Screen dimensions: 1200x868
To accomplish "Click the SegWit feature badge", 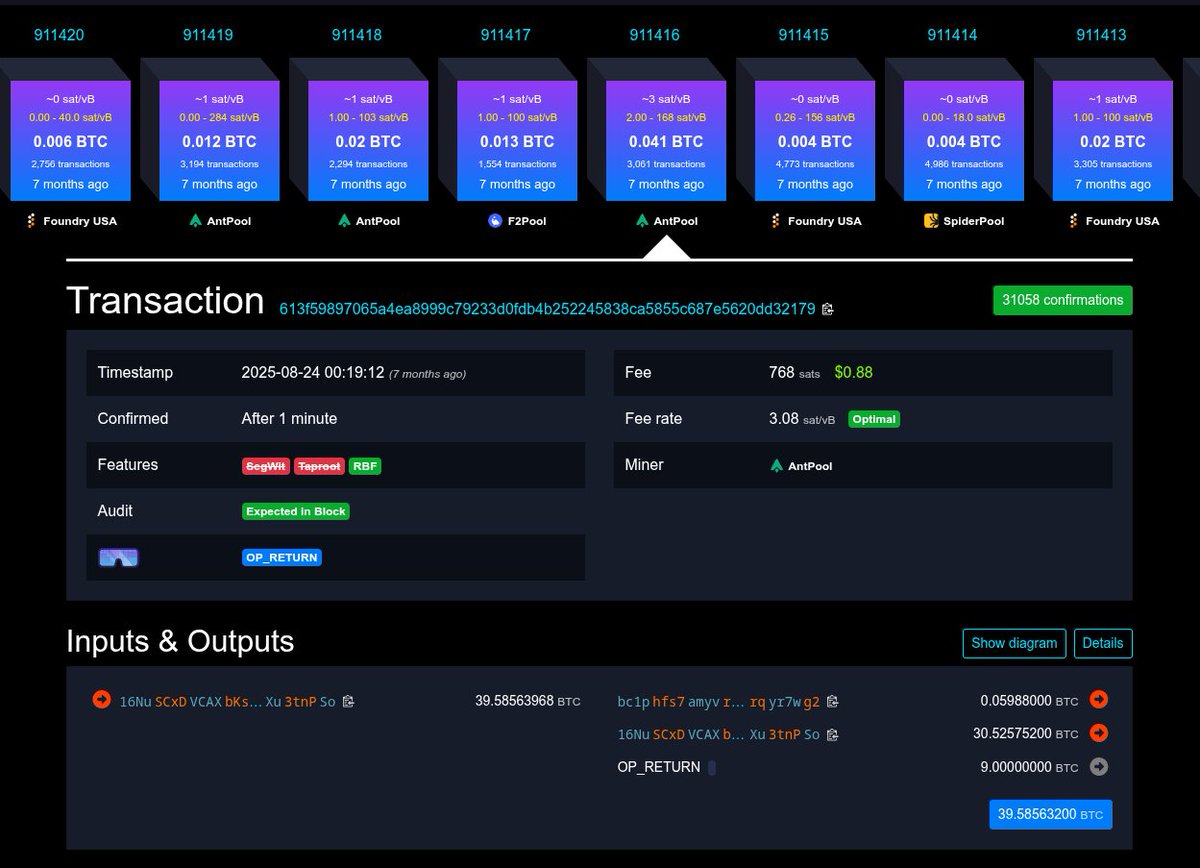I will click(266, 466).
